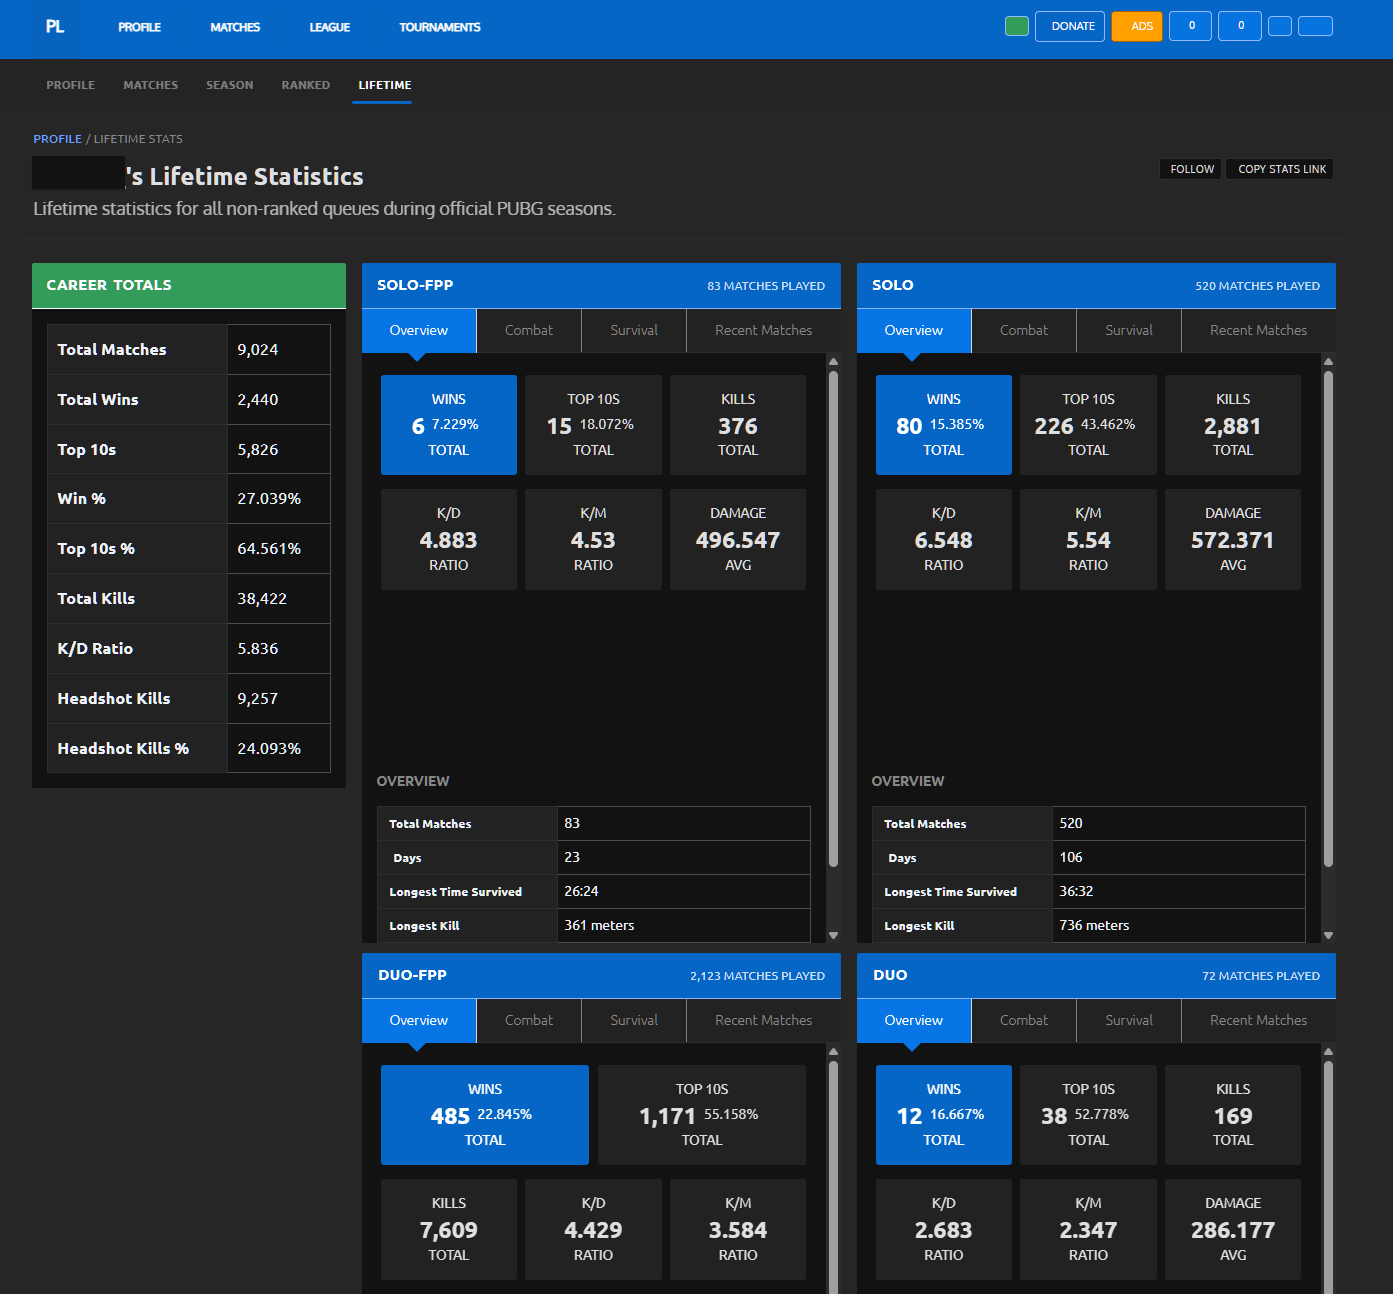Click SOLO Longest Time Survived 36:32
The height and width of the screenshot is (1294, 1393).
click(1076, 891)
